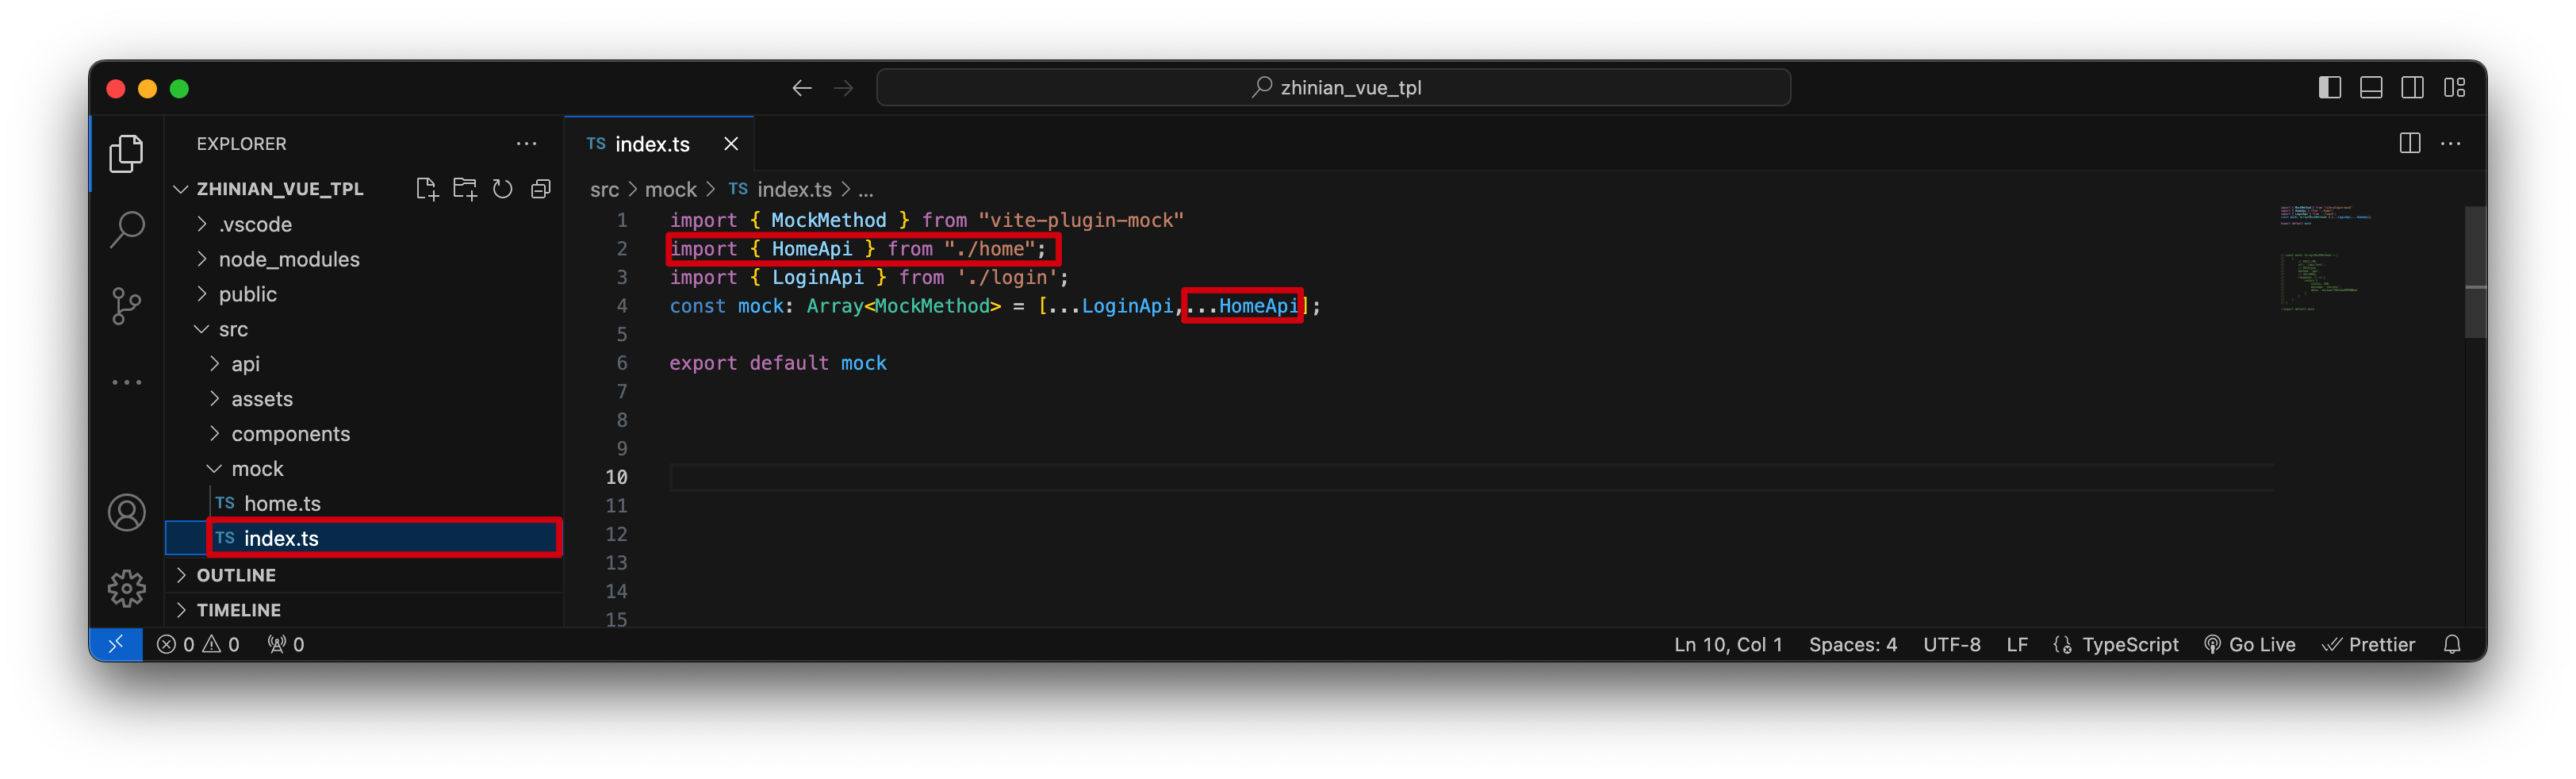This screenshot has height=779, width=2576.
Task: Open the remote window indicator in status bar
Action: 116,644
